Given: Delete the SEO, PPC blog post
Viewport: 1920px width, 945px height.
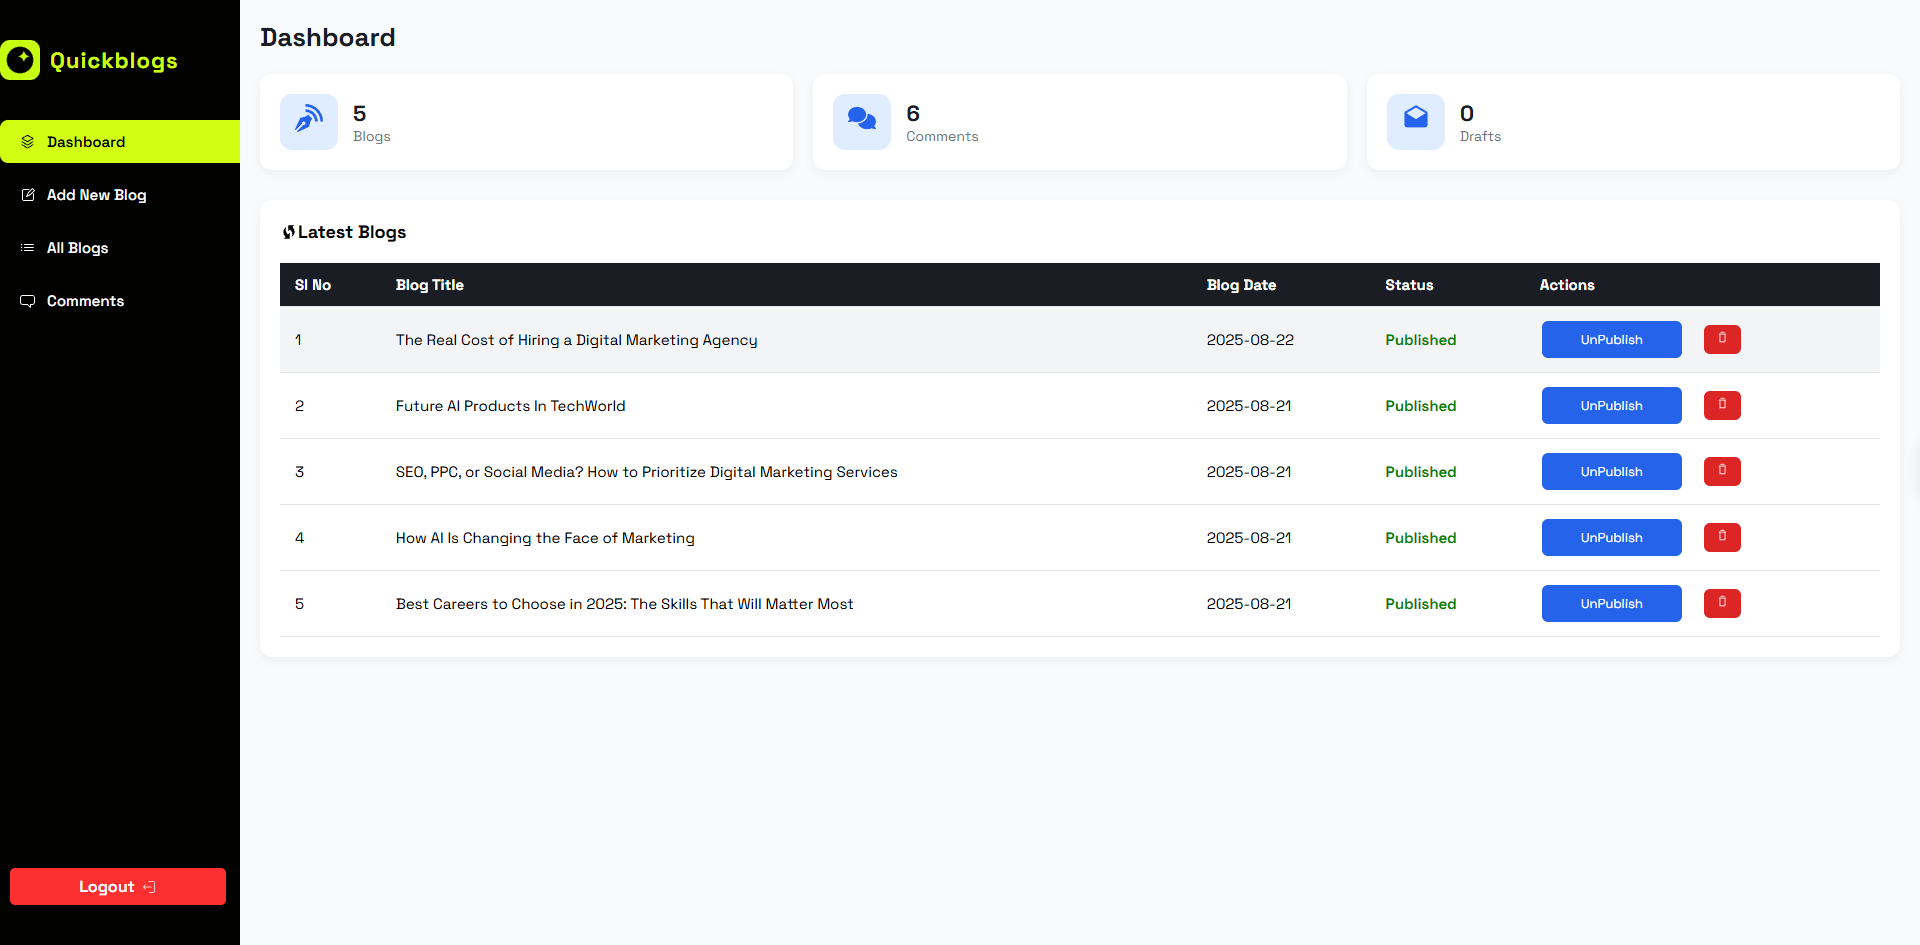Looking at the screenshot, I should [x=1721, y=471].
